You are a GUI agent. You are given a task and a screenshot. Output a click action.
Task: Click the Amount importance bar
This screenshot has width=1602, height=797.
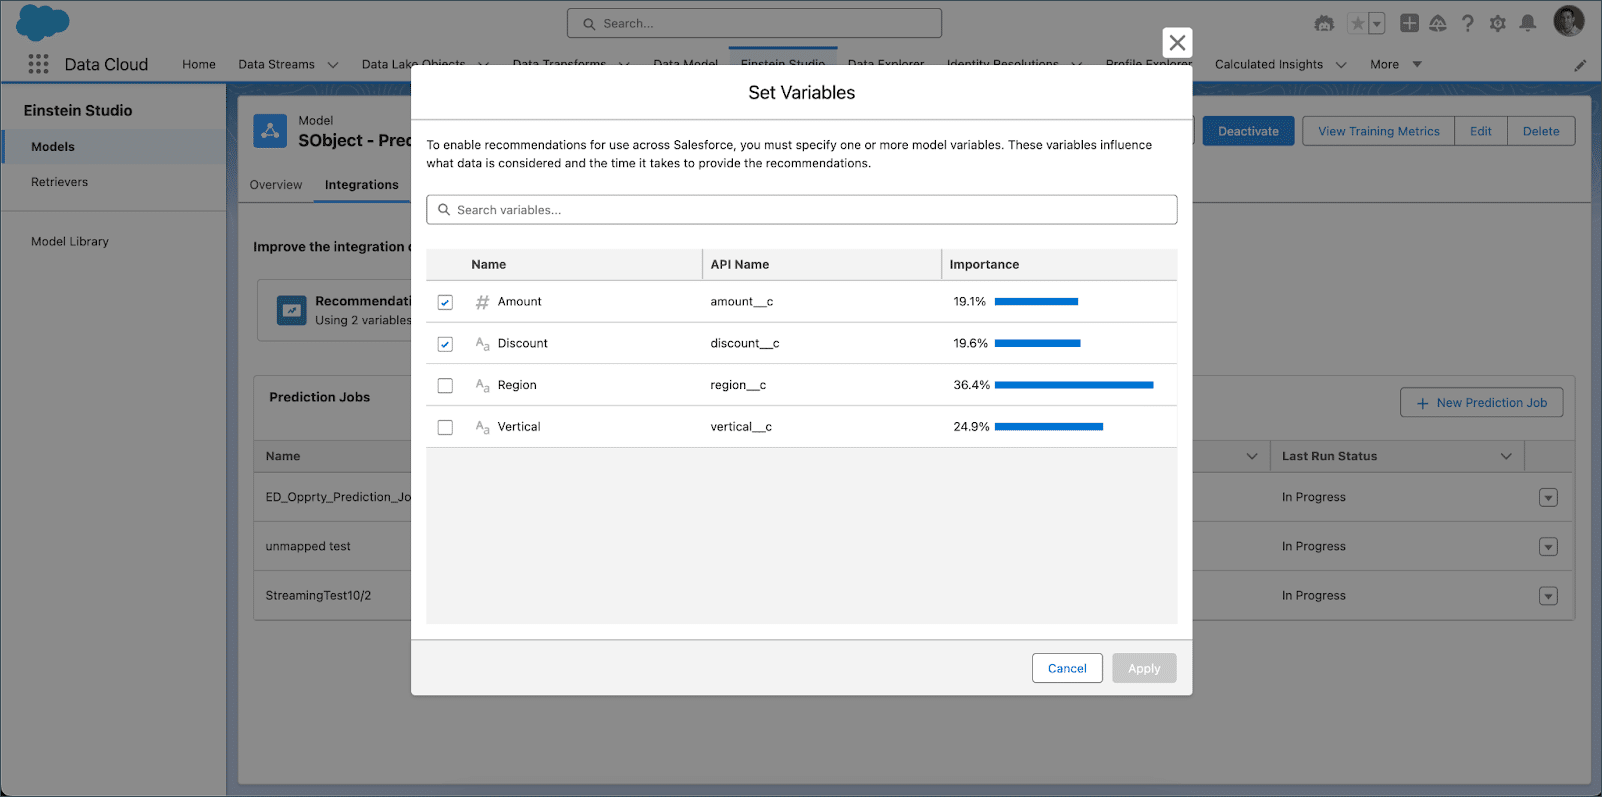point(1036,302)
